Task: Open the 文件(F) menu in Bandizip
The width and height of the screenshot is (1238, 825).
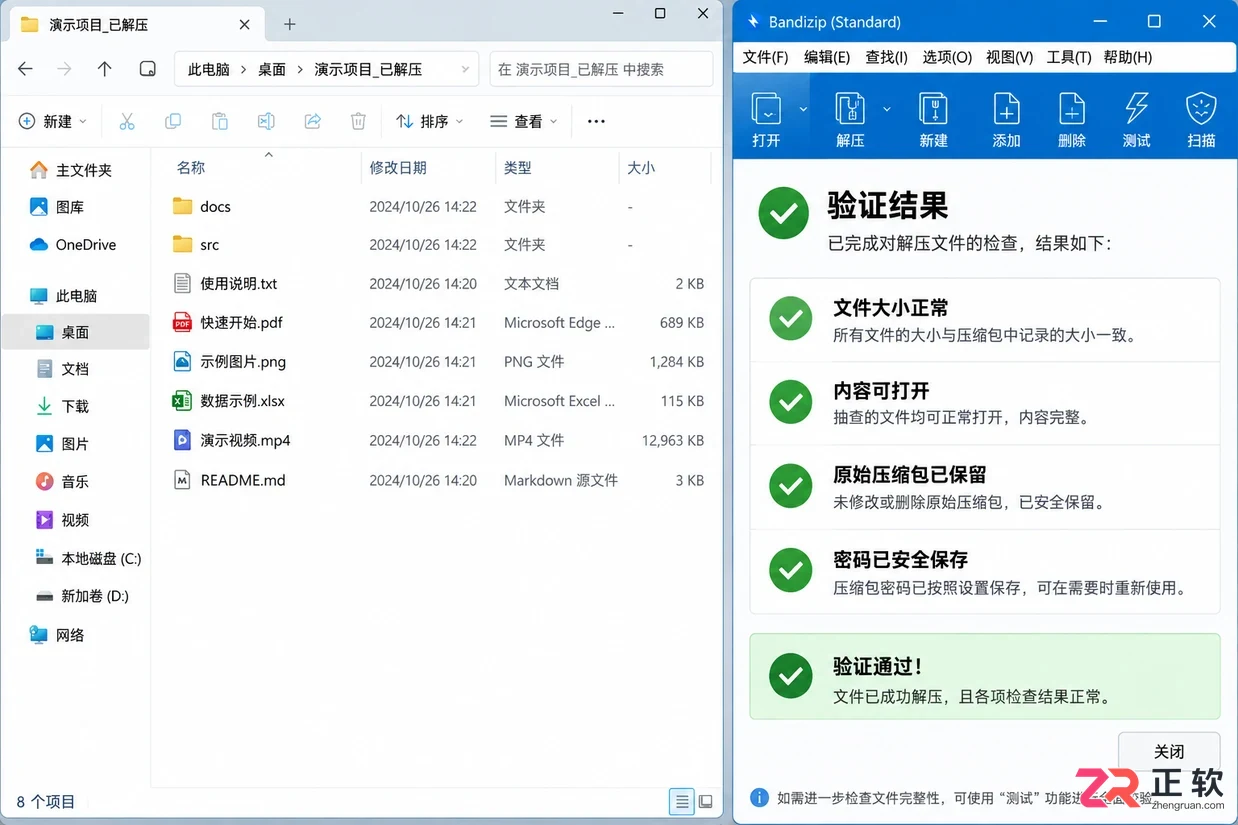Action: 766,57
